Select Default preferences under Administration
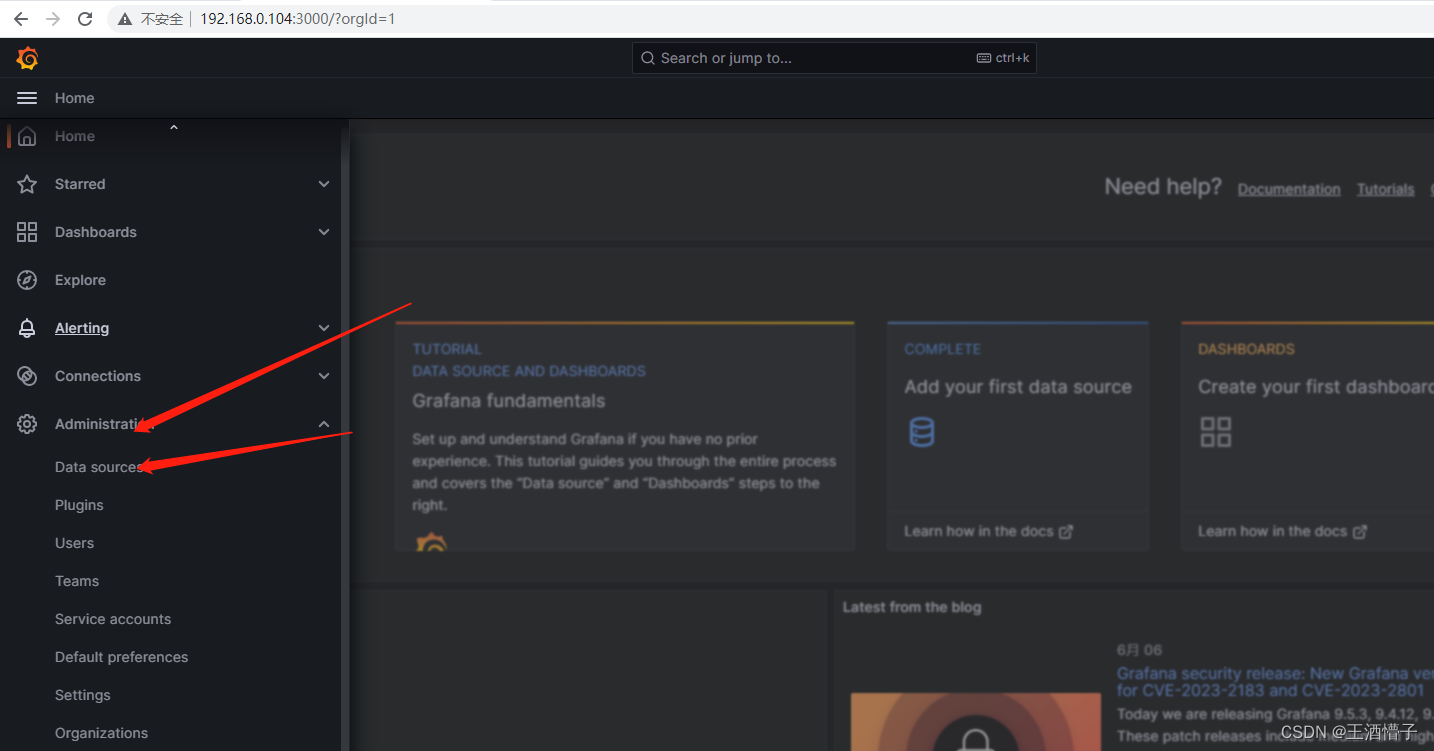Image resolution: width=1434 pixels, height=751 pixels. click(x=121, y=657)
